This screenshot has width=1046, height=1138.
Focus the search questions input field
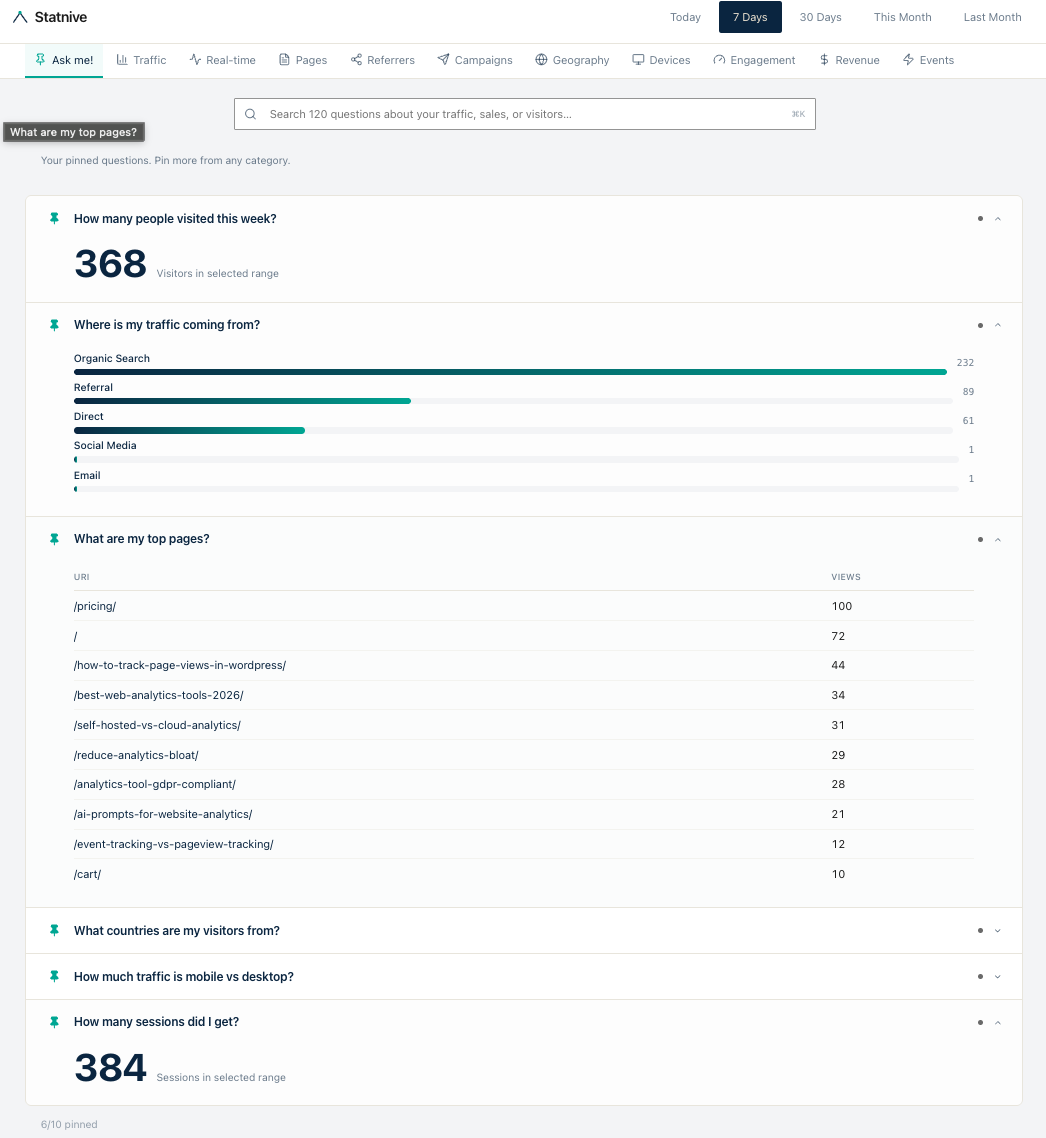pos(525,114)
